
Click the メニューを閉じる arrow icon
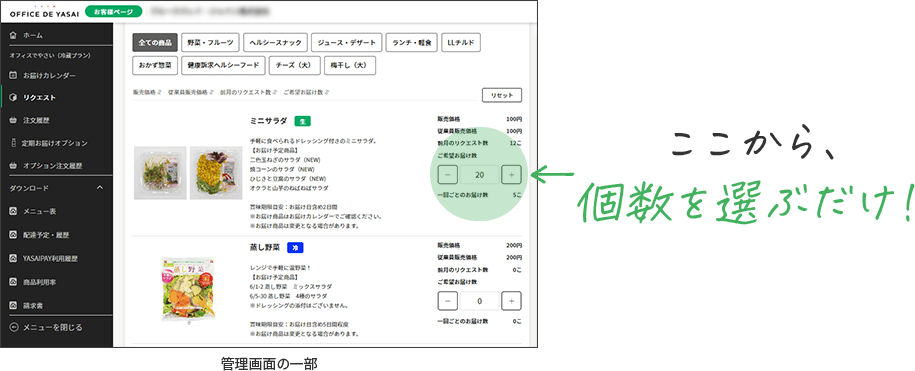(13, 327)
